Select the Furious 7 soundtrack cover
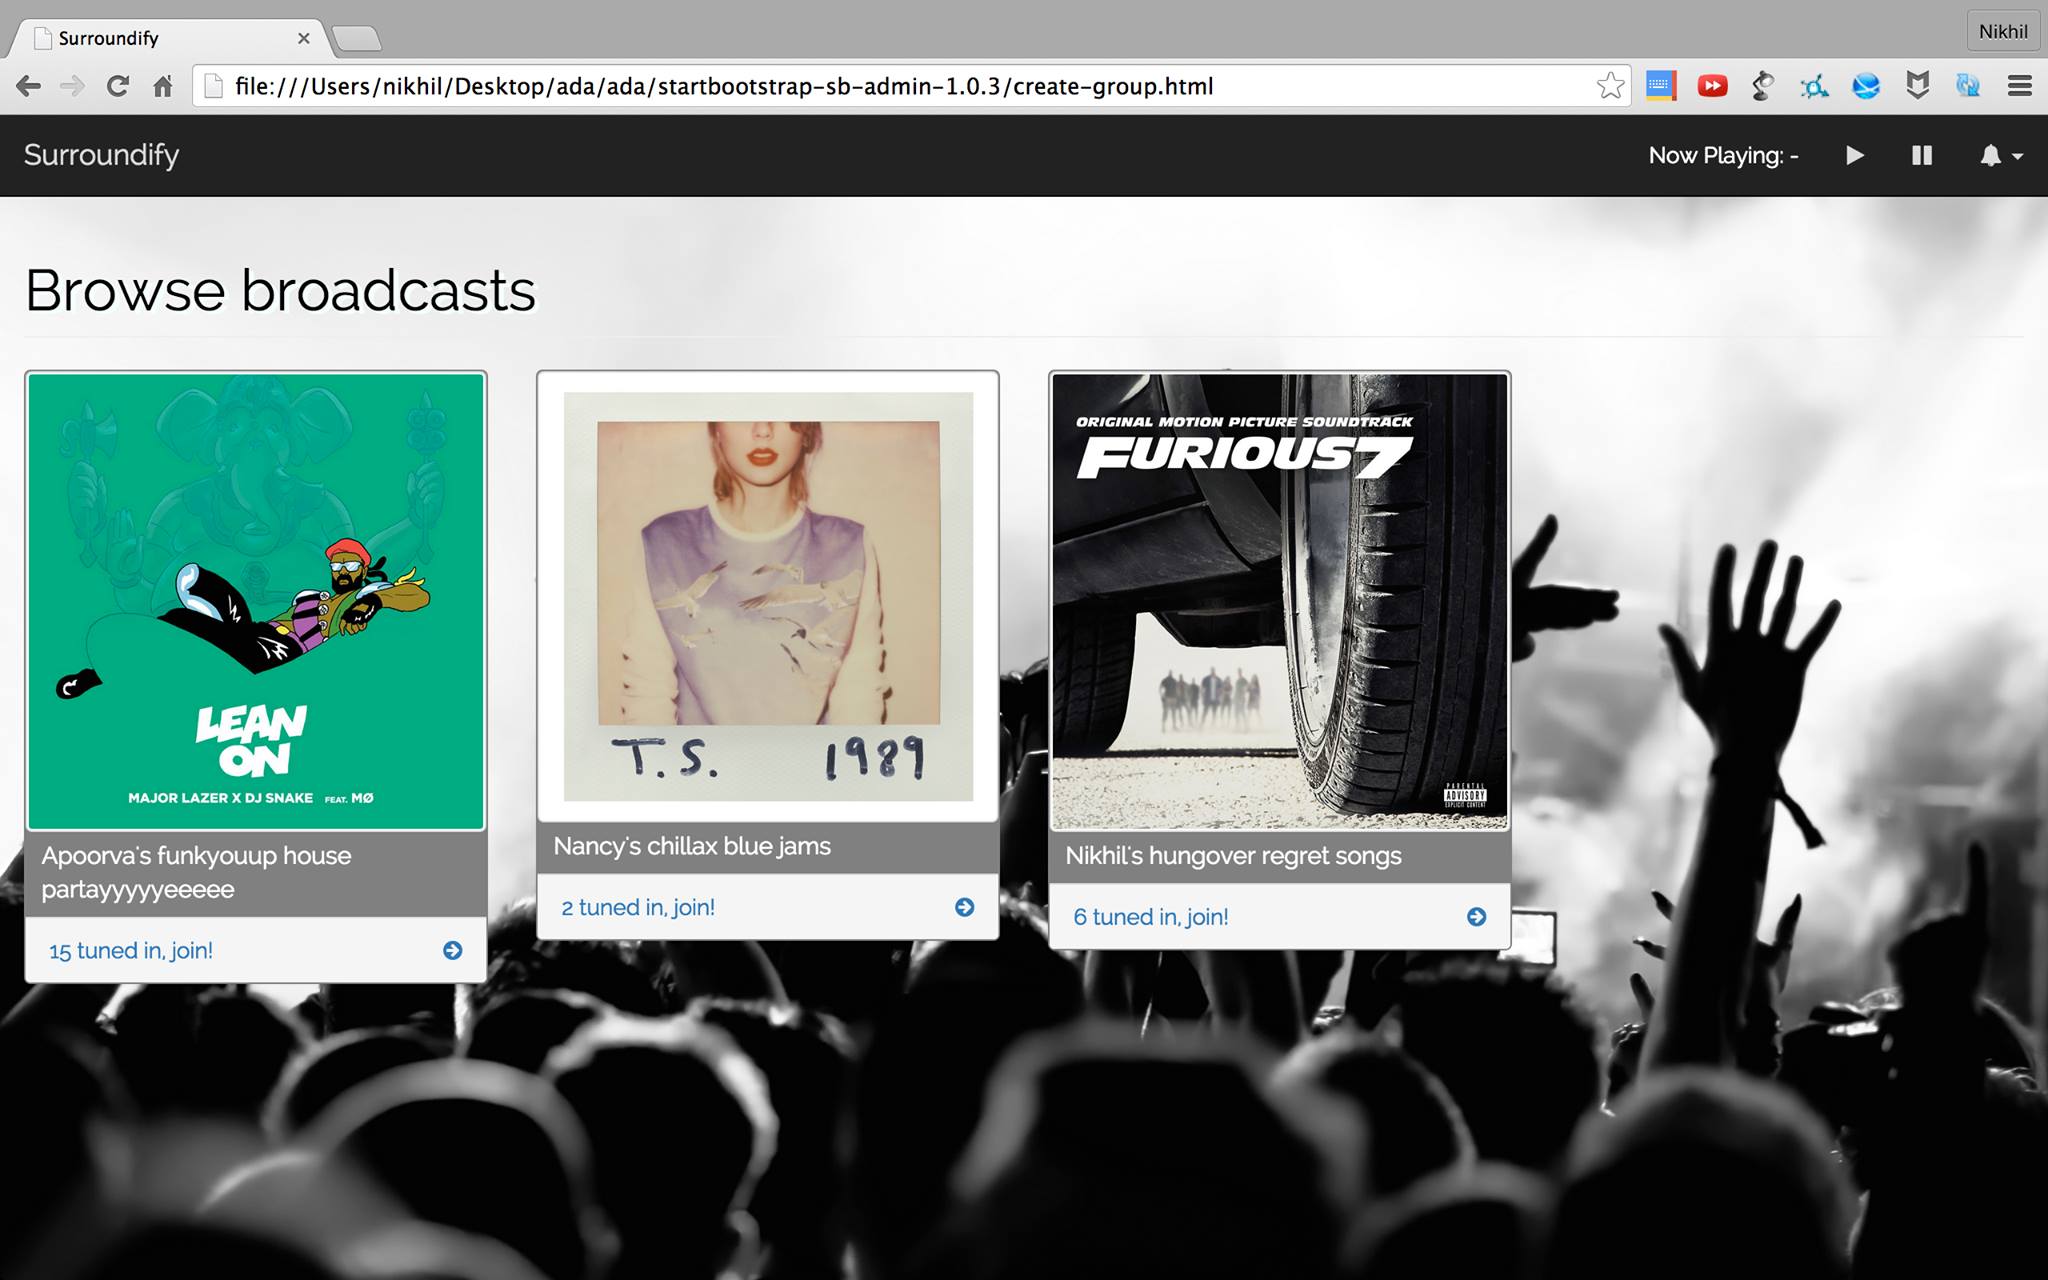This screenshot has width=2048, height=1280. [1280, 601]
